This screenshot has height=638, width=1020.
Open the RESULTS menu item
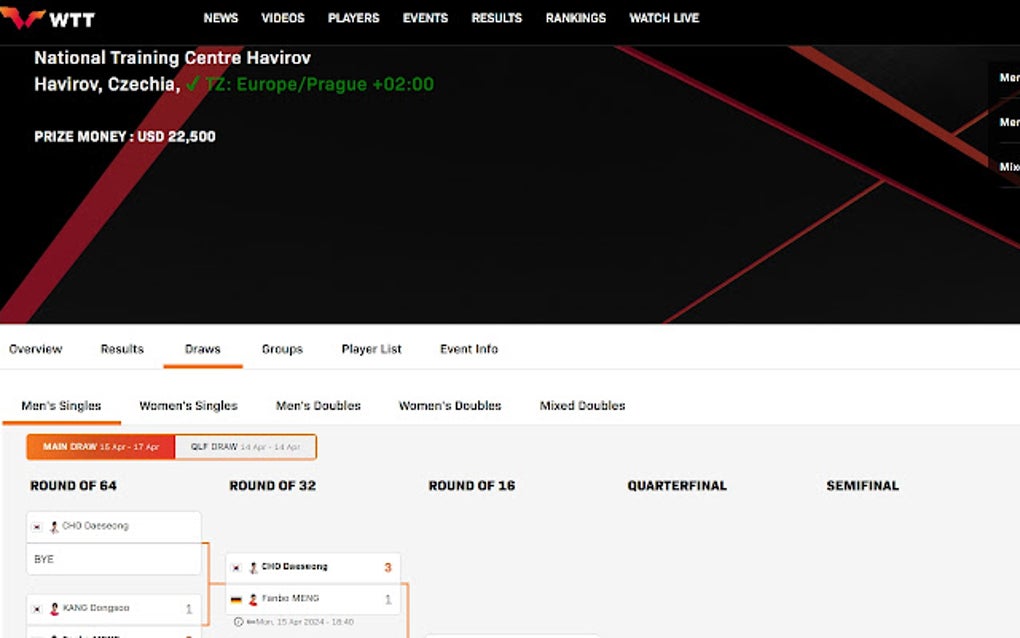pyautogui.click(x=496, y=18)
